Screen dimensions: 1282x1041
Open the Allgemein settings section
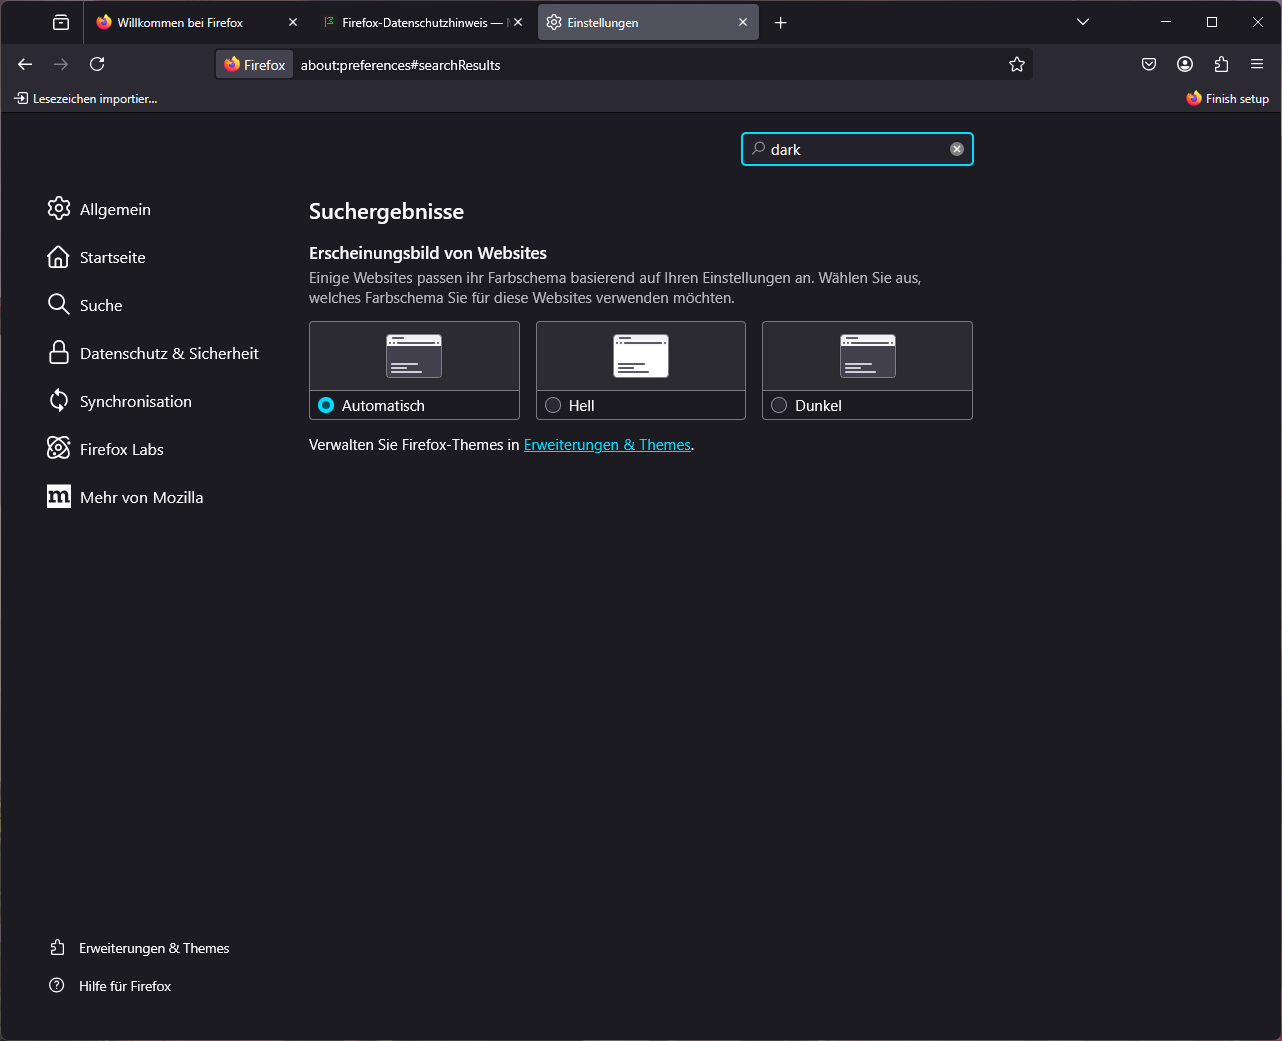click(115, 209)
